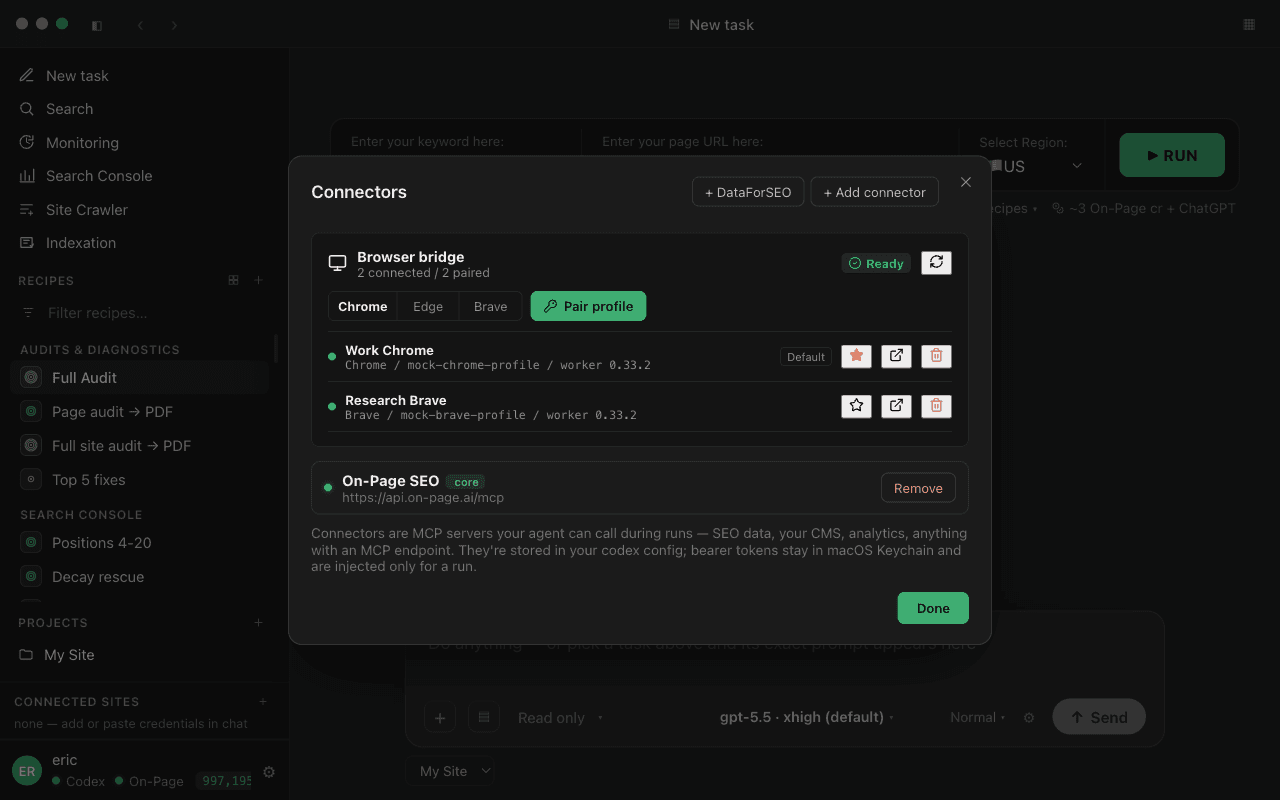Click the list icon in composer
This screenshot has width=1280, height=800.
click(x=484, y=717)
